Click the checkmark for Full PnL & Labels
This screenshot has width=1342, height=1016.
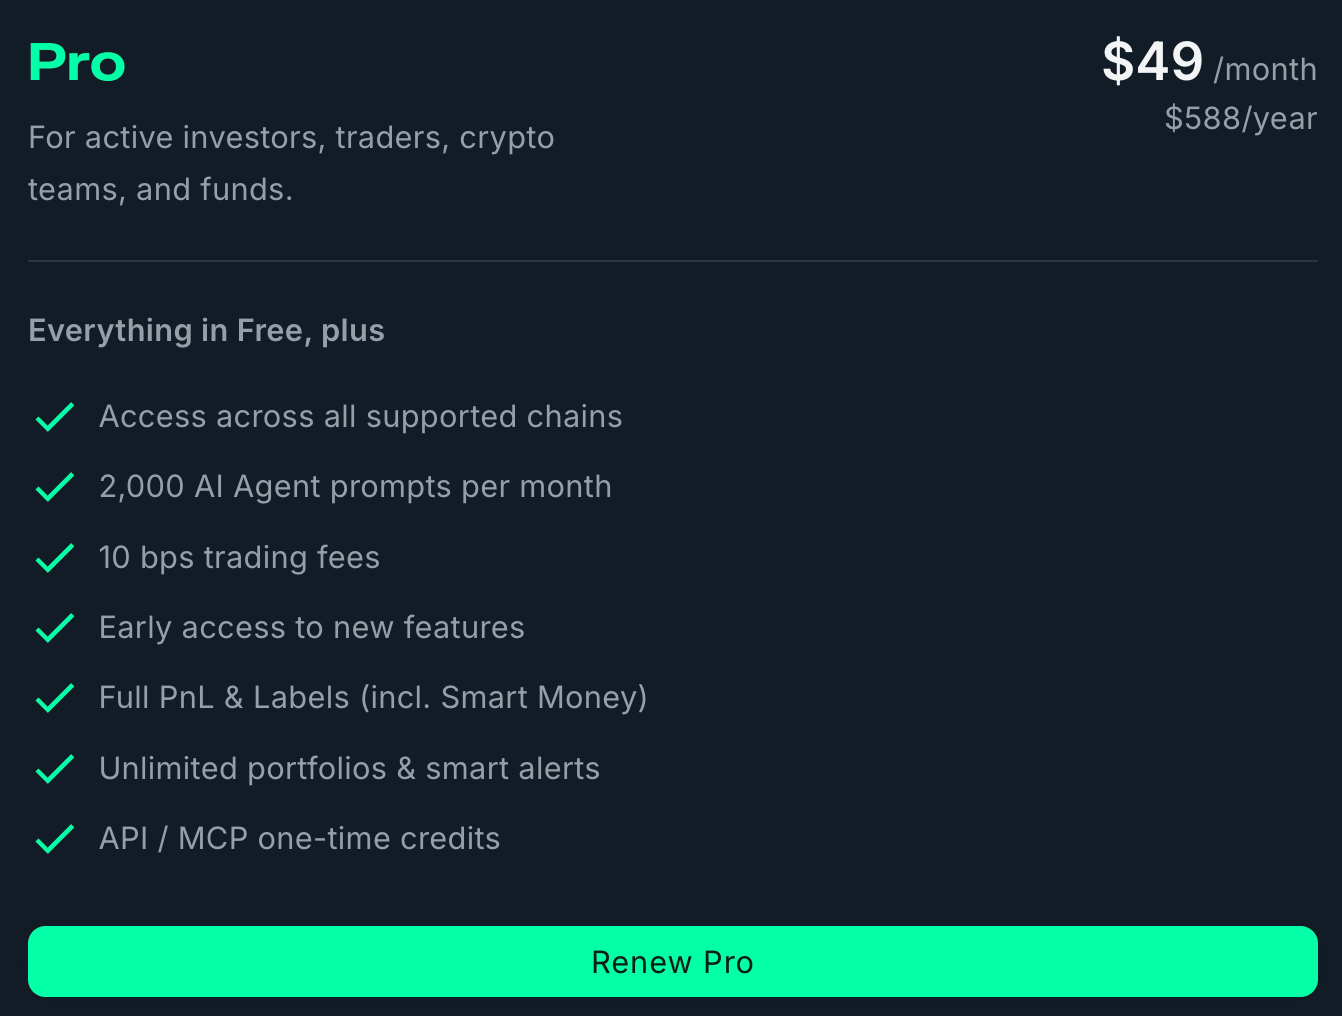pyautogui.click(x=55, y=698)
